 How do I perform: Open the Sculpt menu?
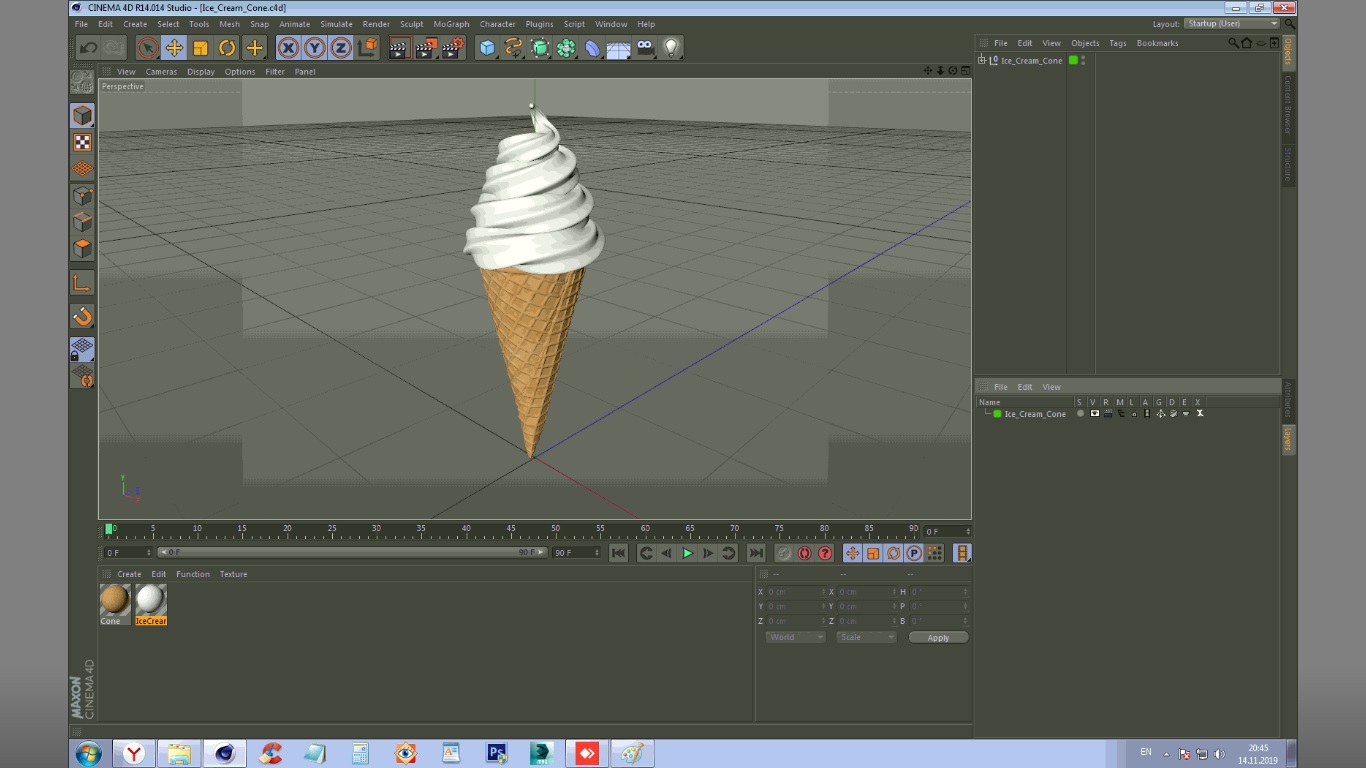[x=411, y=24]
